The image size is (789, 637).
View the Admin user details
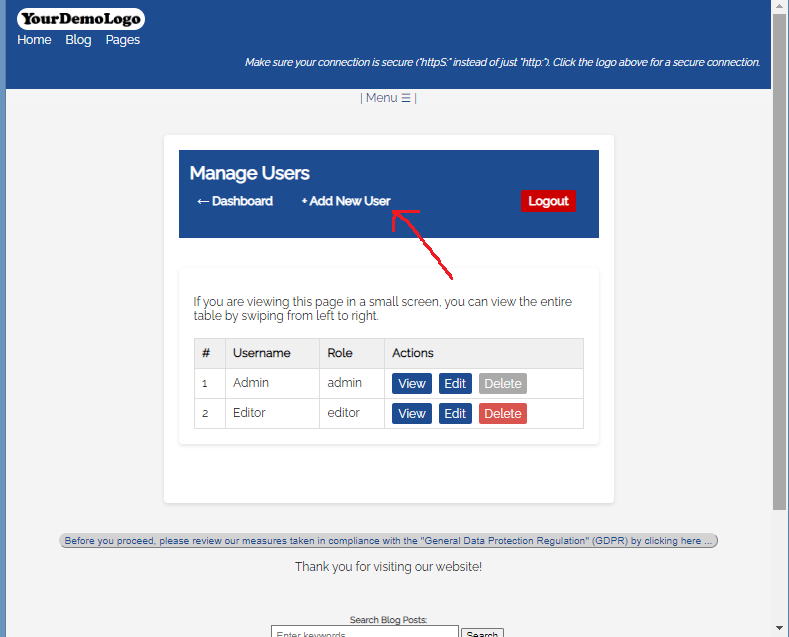pyautogui.click(x=412, y=383)
